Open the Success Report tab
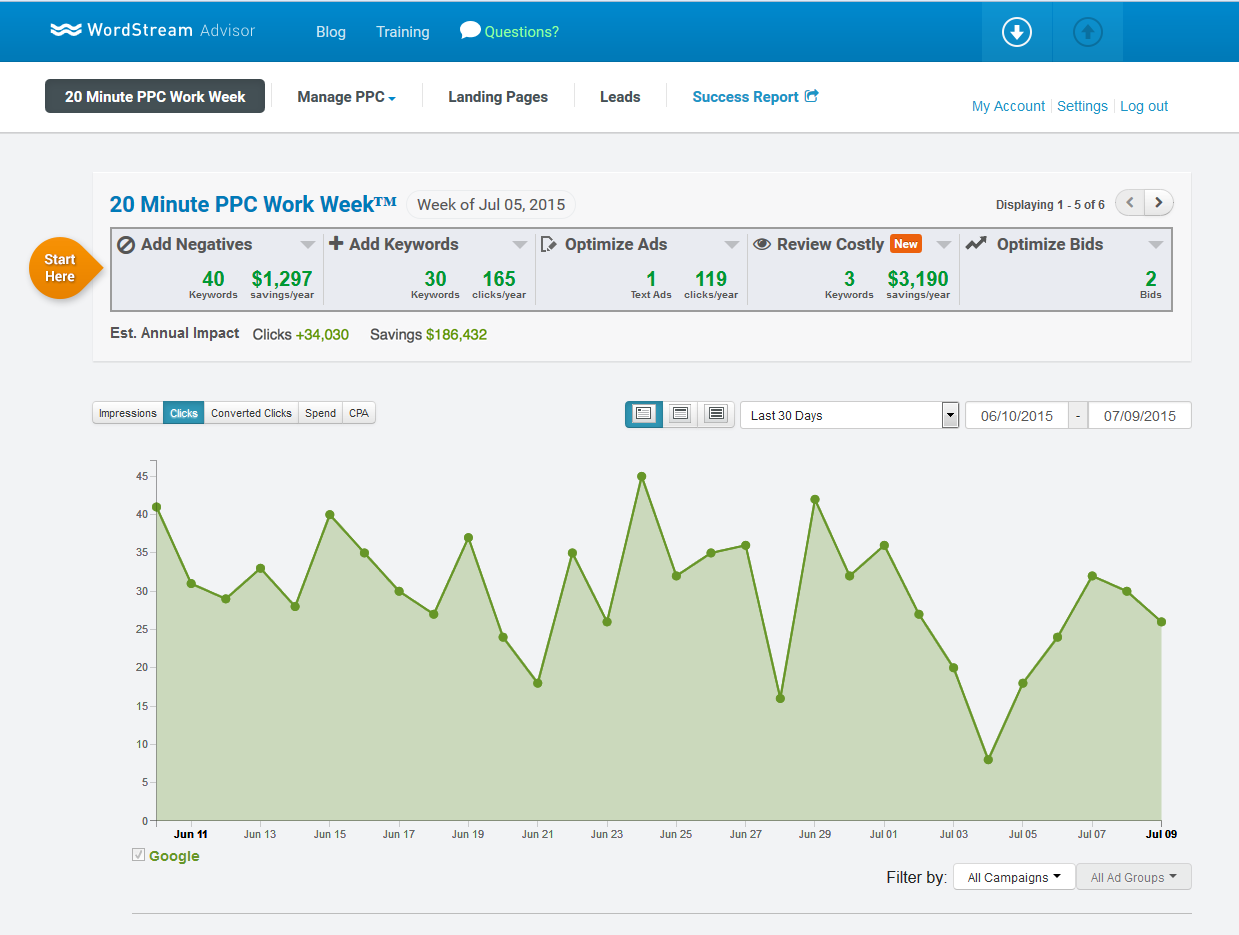Viewport: 1239px width, 935px height. 755,97
